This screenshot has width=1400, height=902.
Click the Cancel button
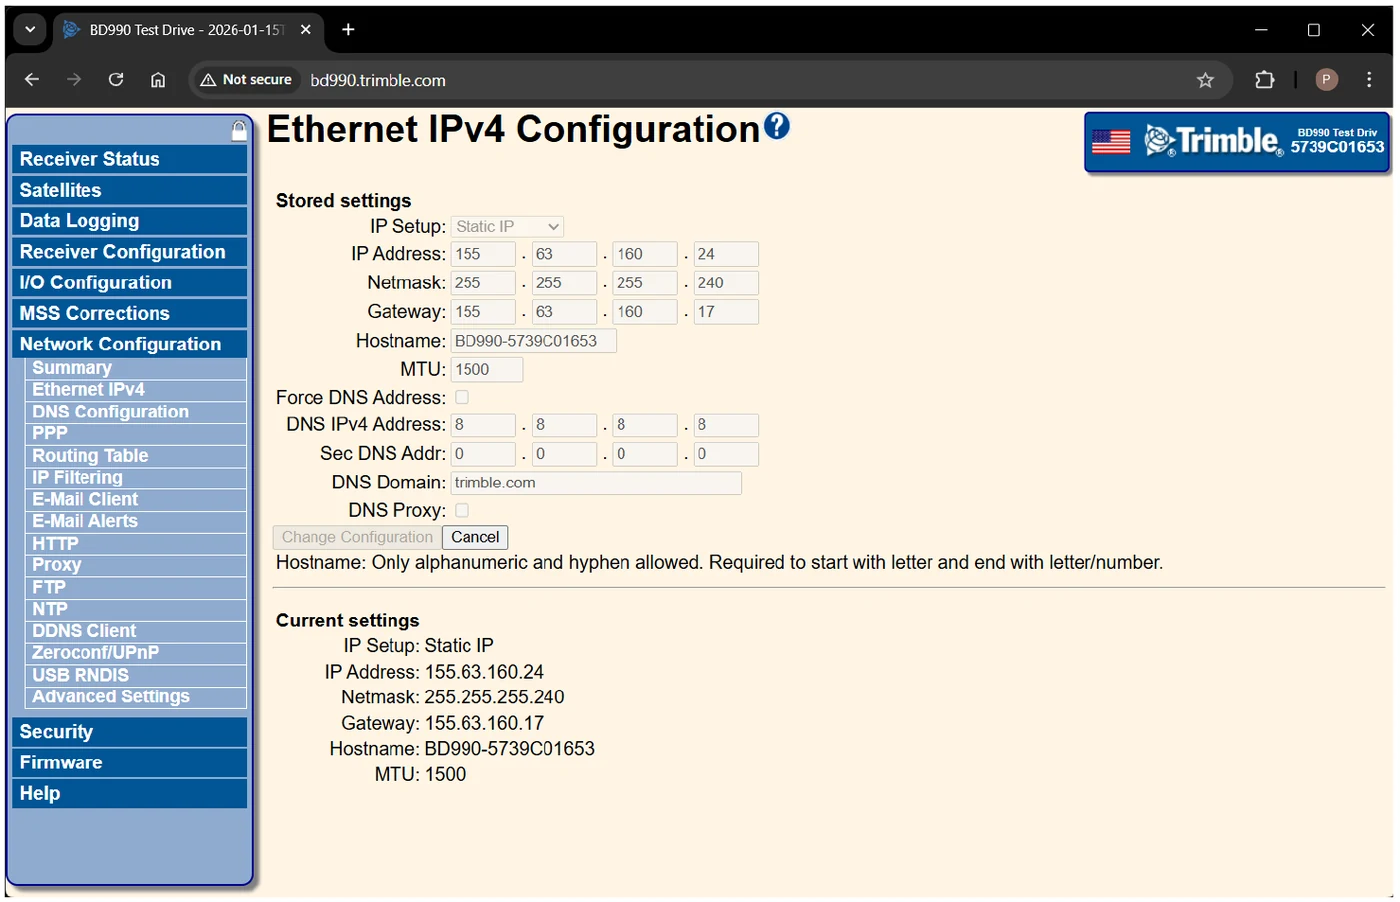point(475,538)
